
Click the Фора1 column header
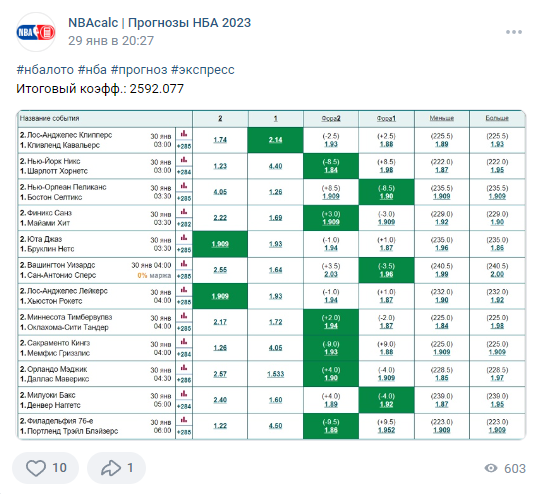click(x=386, y=118)
